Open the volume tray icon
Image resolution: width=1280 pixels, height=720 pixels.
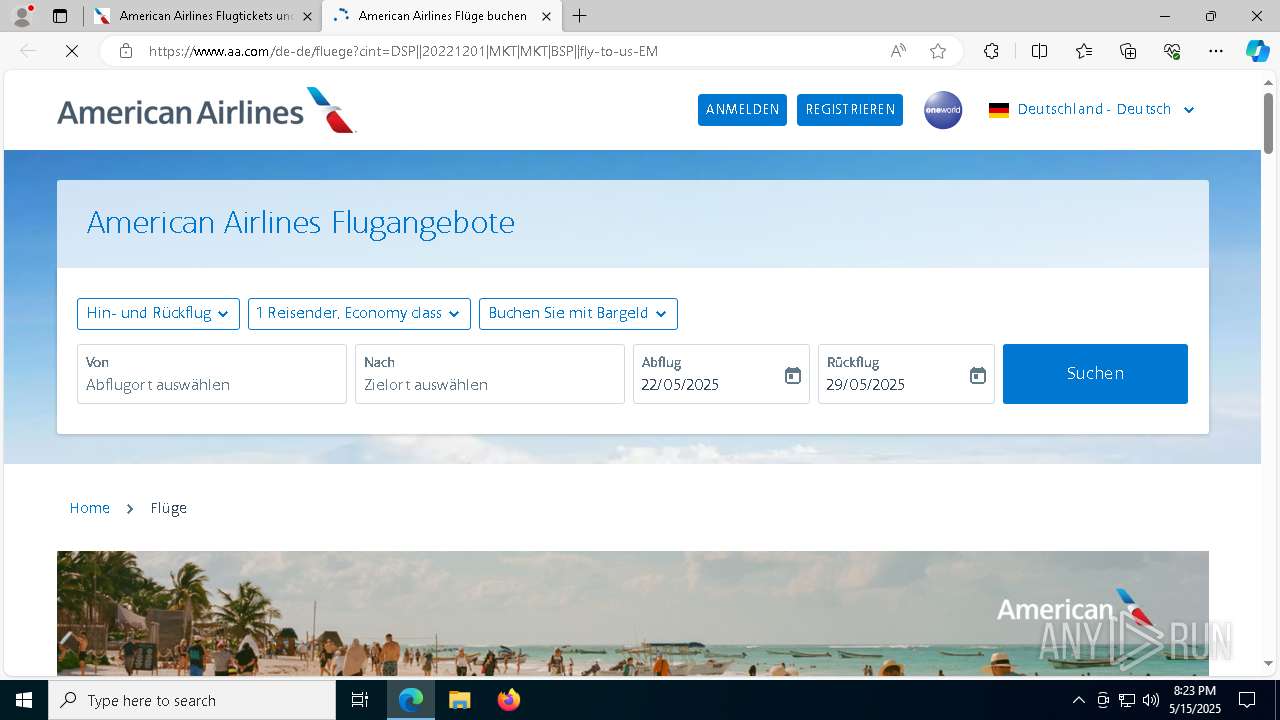click(x=1151, y=700)
